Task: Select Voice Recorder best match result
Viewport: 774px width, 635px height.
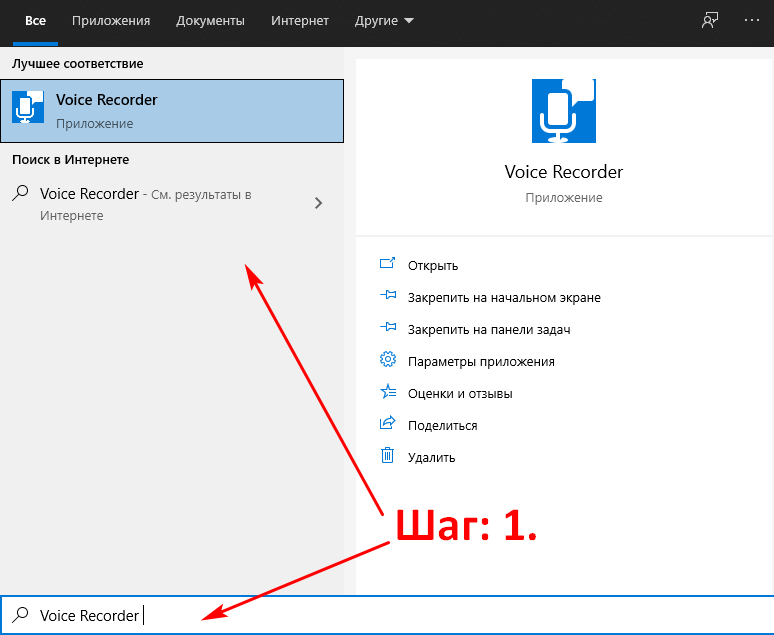Action: pyautogui.click(x=172, y=111)
